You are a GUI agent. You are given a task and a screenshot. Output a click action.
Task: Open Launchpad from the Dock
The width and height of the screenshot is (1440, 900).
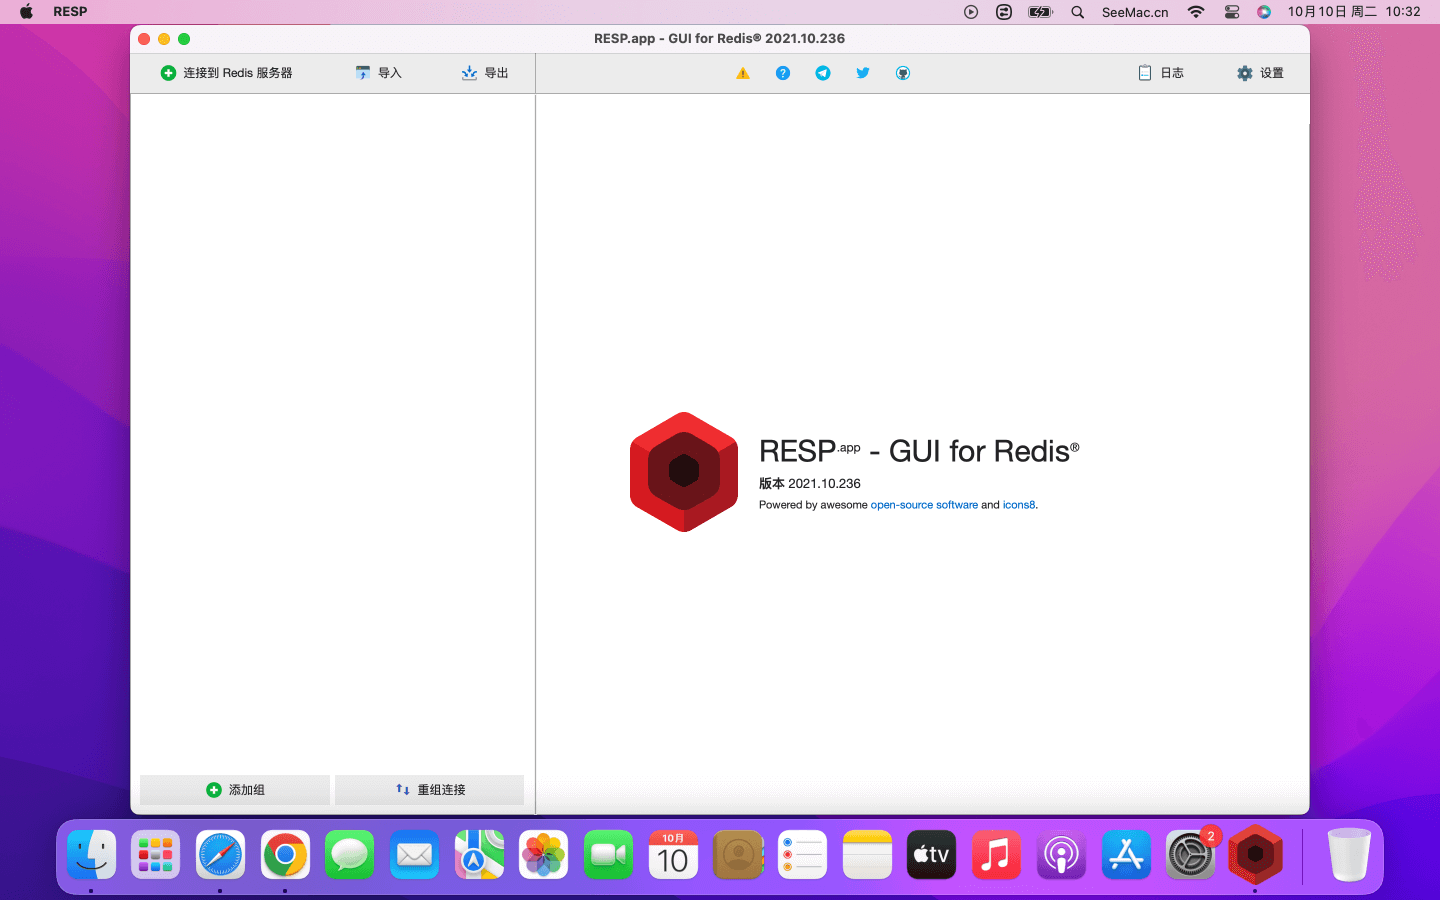156,855
